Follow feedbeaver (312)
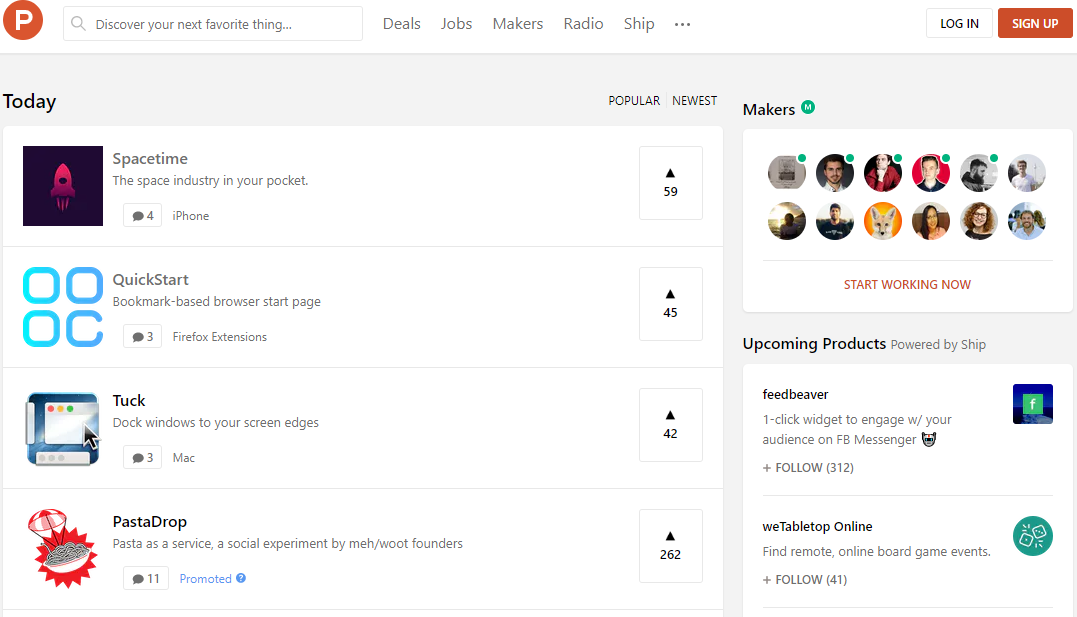Image resolution: width=1077 pixels, height=617 pixels. [808, 468]
